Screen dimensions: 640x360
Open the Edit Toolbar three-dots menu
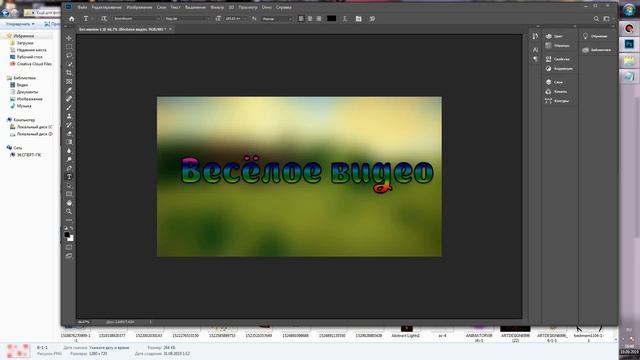[69, 220]
